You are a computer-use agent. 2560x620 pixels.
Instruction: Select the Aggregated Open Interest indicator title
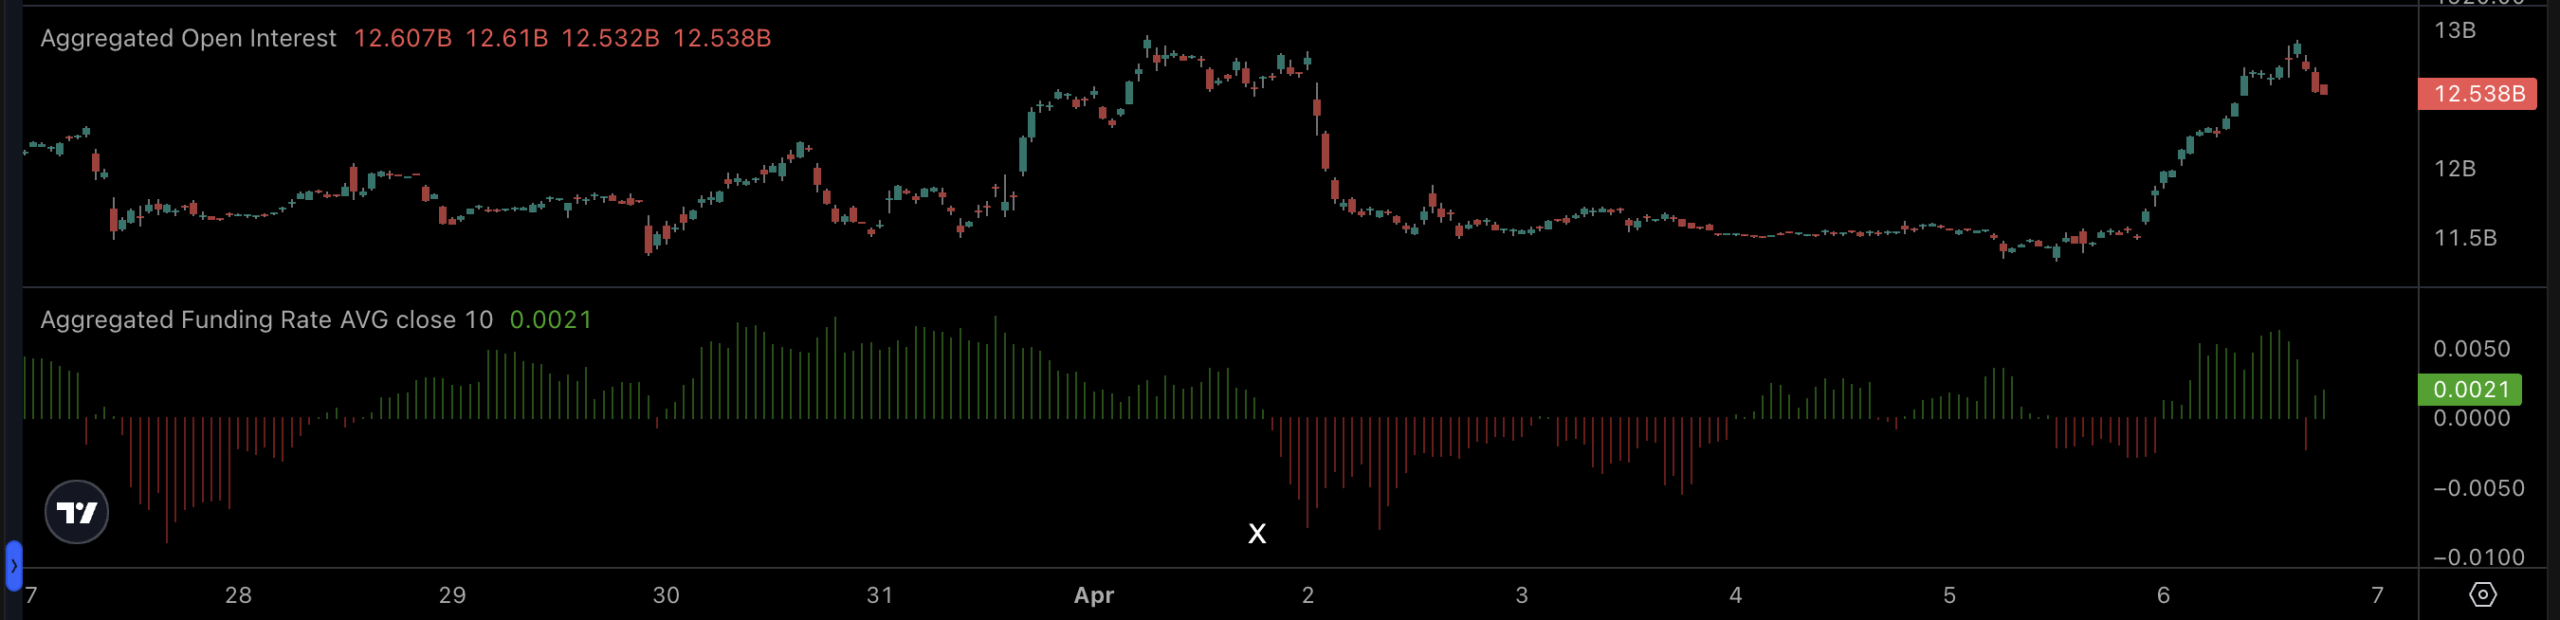pos(188,38)
